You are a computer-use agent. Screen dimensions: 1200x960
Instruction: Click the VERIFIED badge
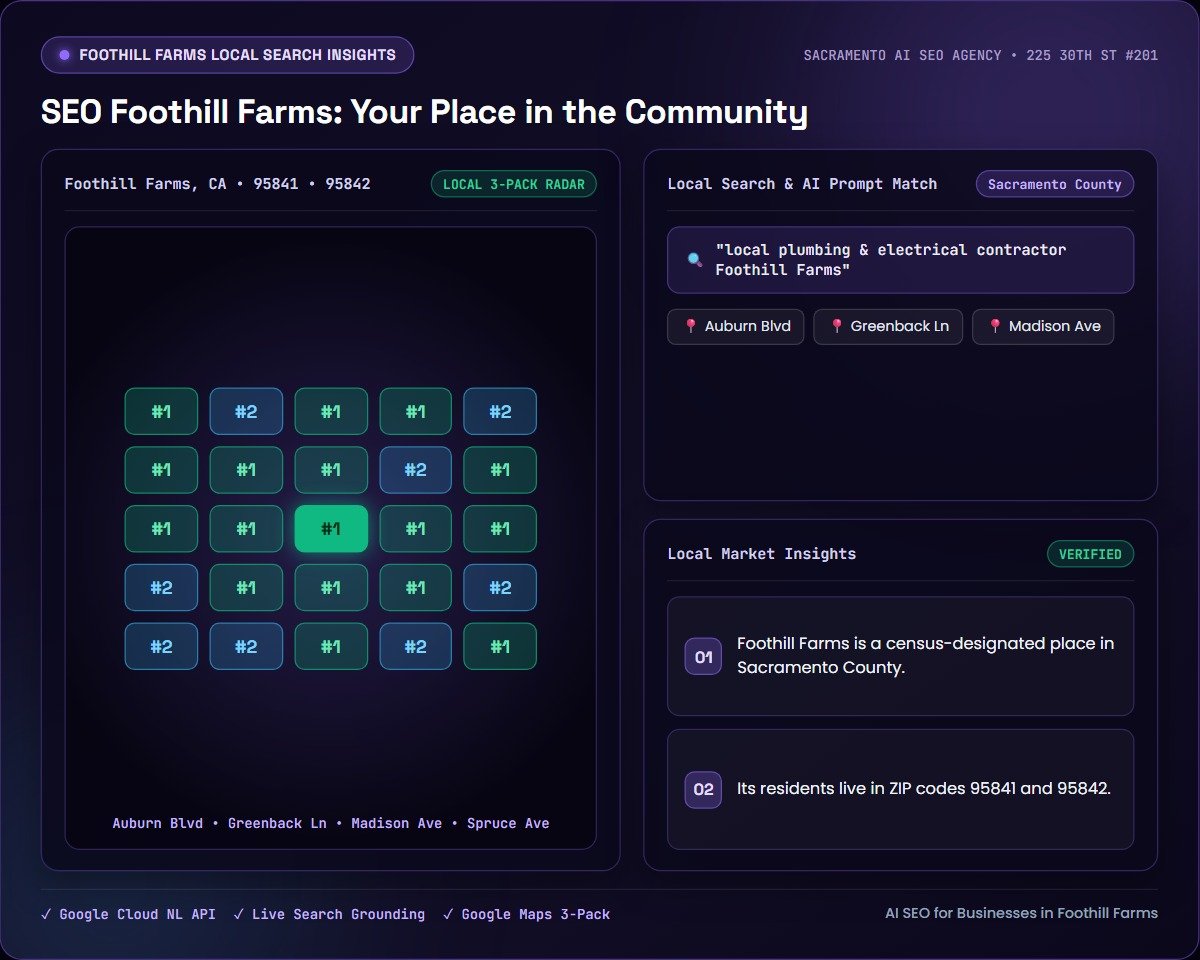coord(1090,554)
